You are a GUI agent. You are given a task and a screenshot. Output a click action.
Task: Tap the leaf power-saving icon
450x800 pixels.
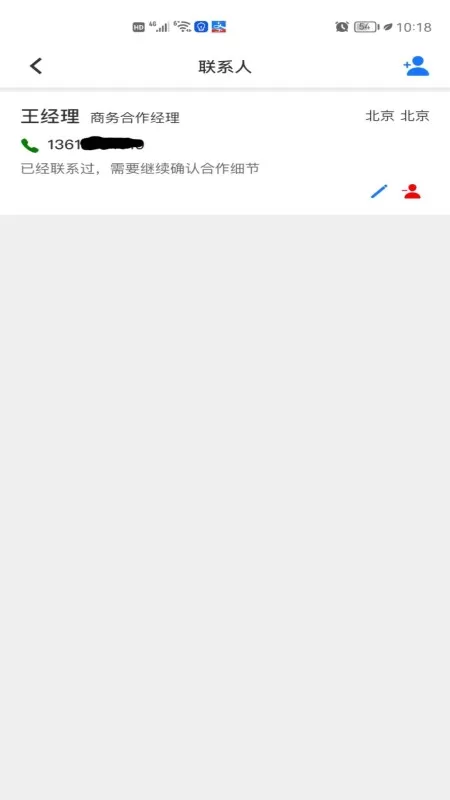[x=388, y=27]
